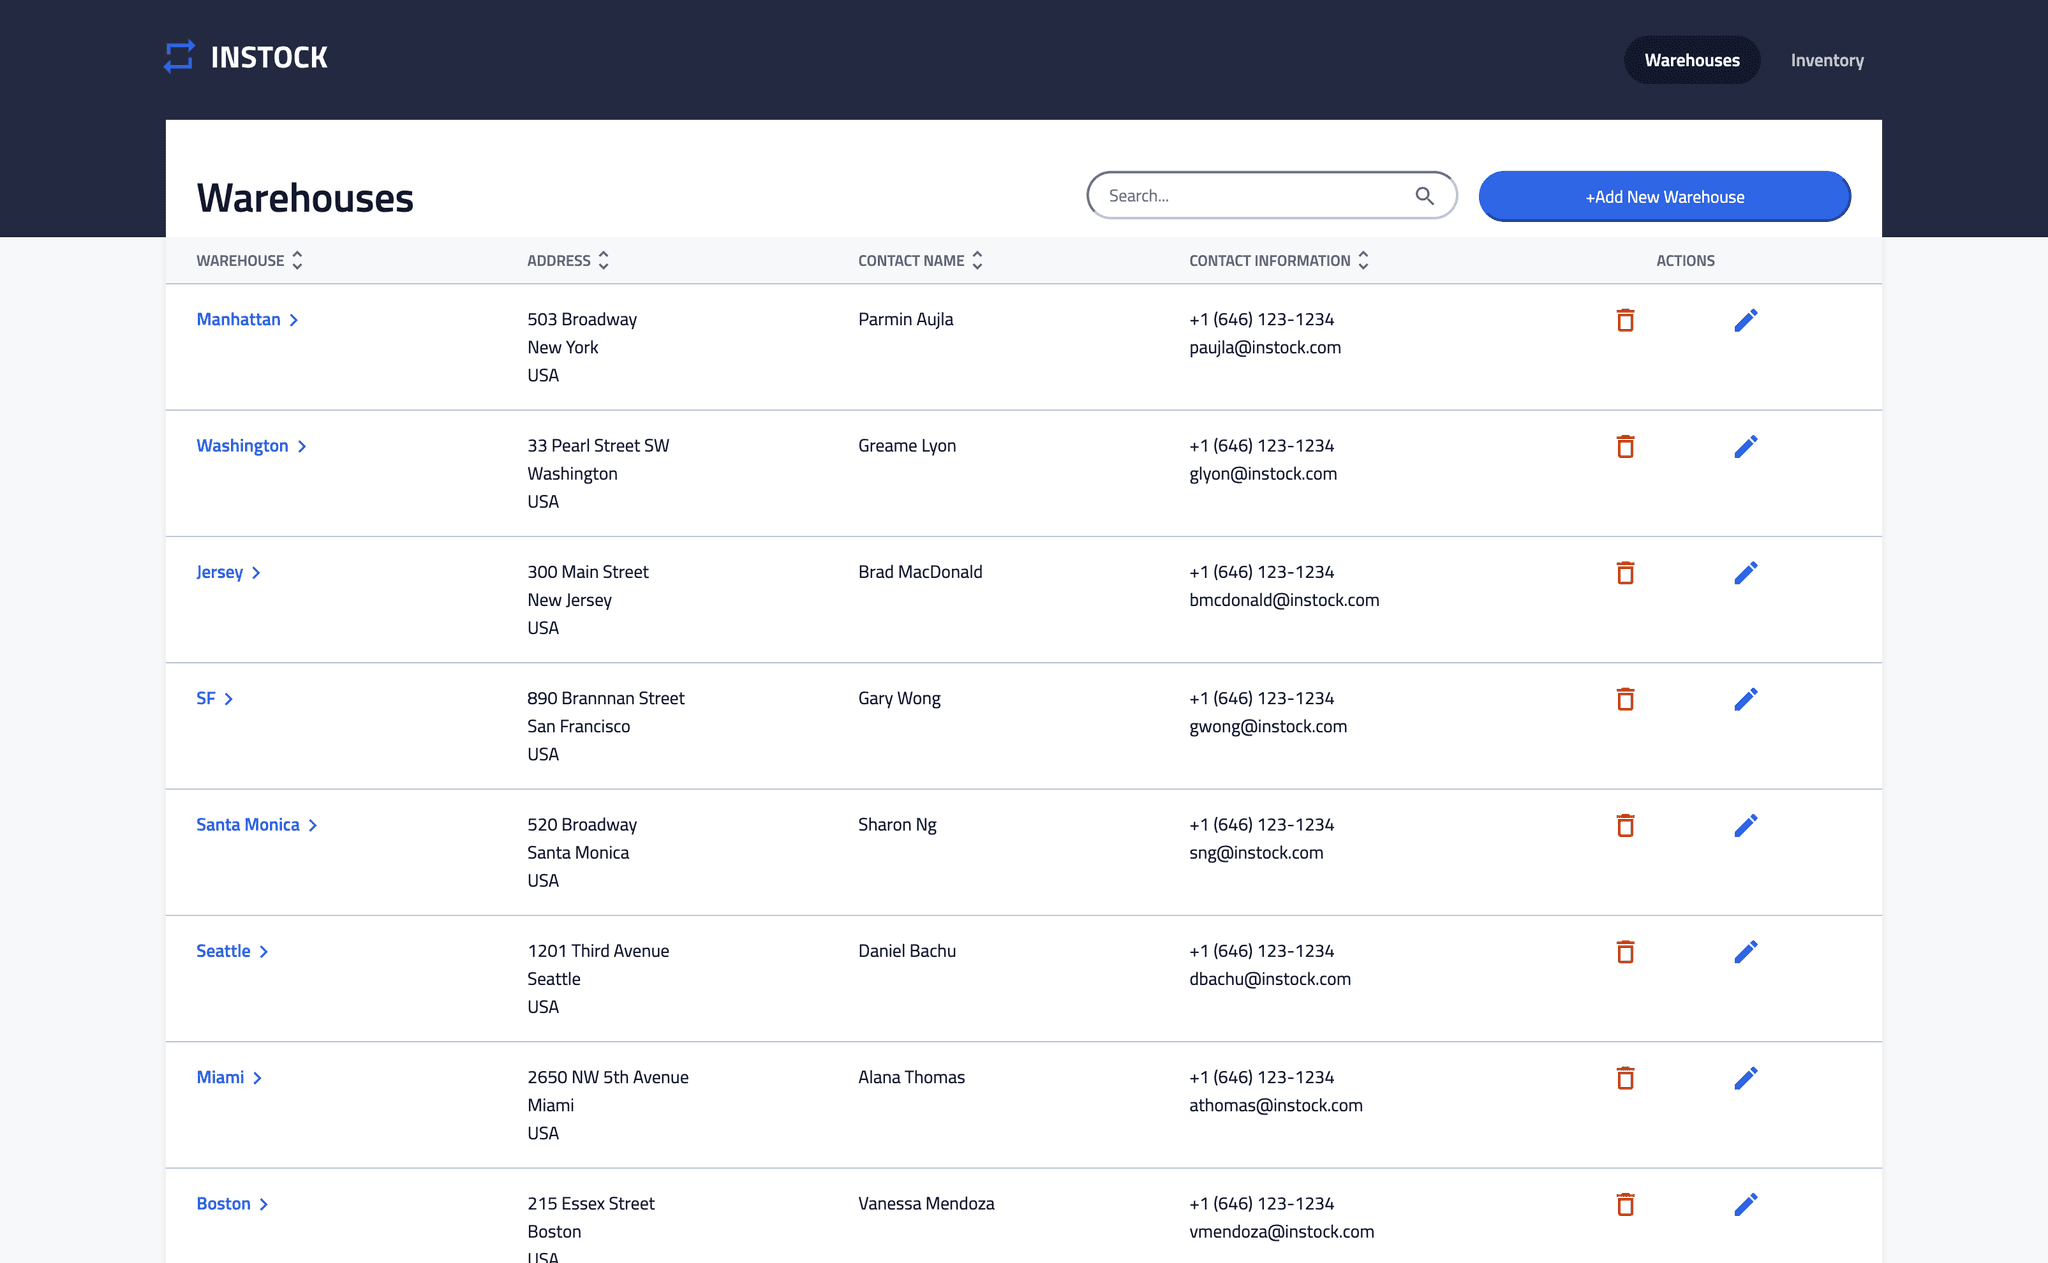The image size is (2048, 1263).
Task: Delete the Manhattan warehouse via trash icon
Action: tap(1625, 320)
